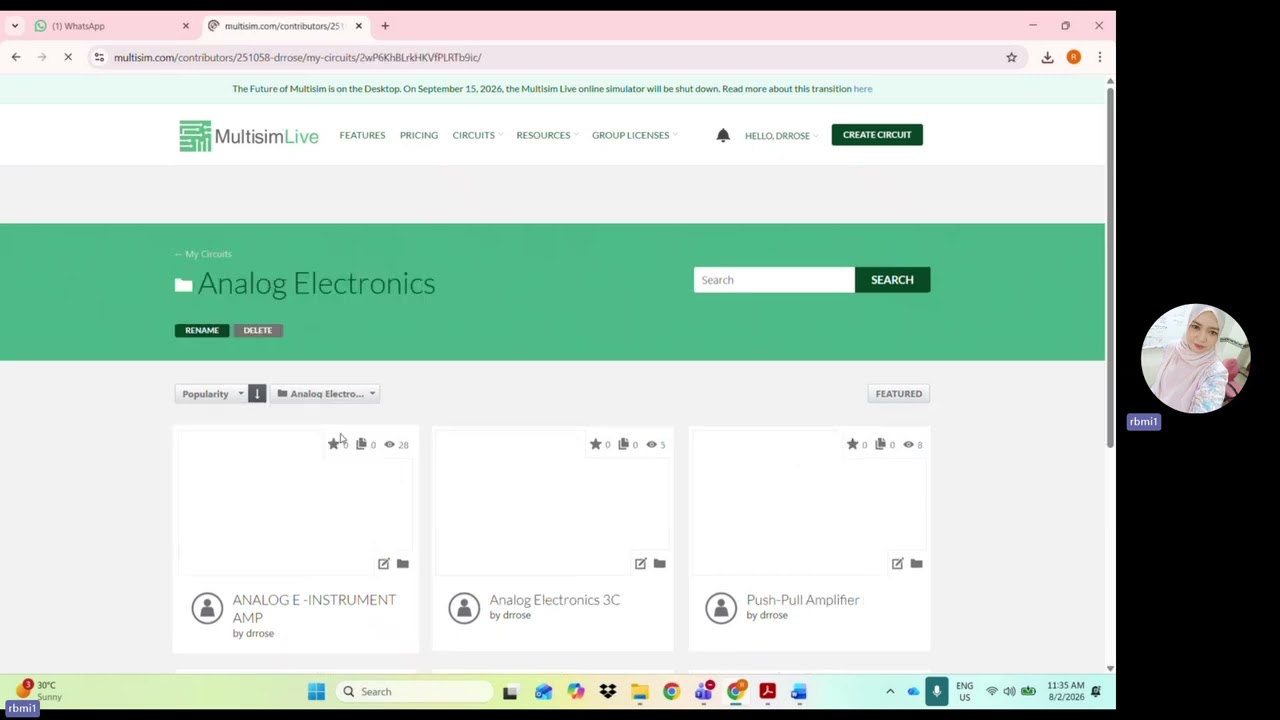
Task: Click views eye icon on Analog Electronics 3C card
Action: click(652, 444)
